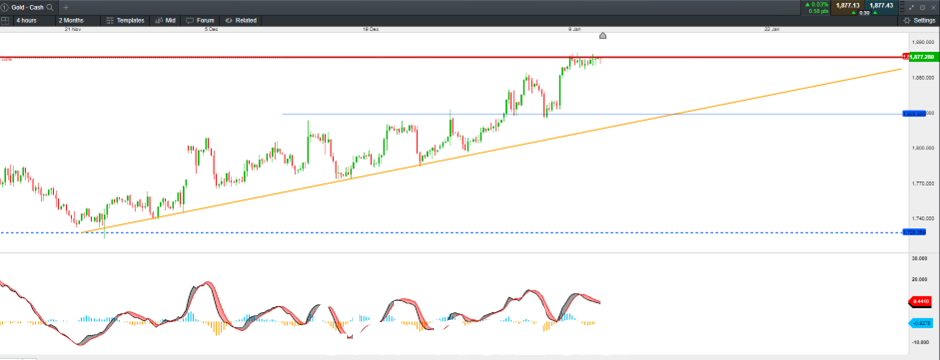
Task: Open the Templates menu
Action: tap(125, 20)
